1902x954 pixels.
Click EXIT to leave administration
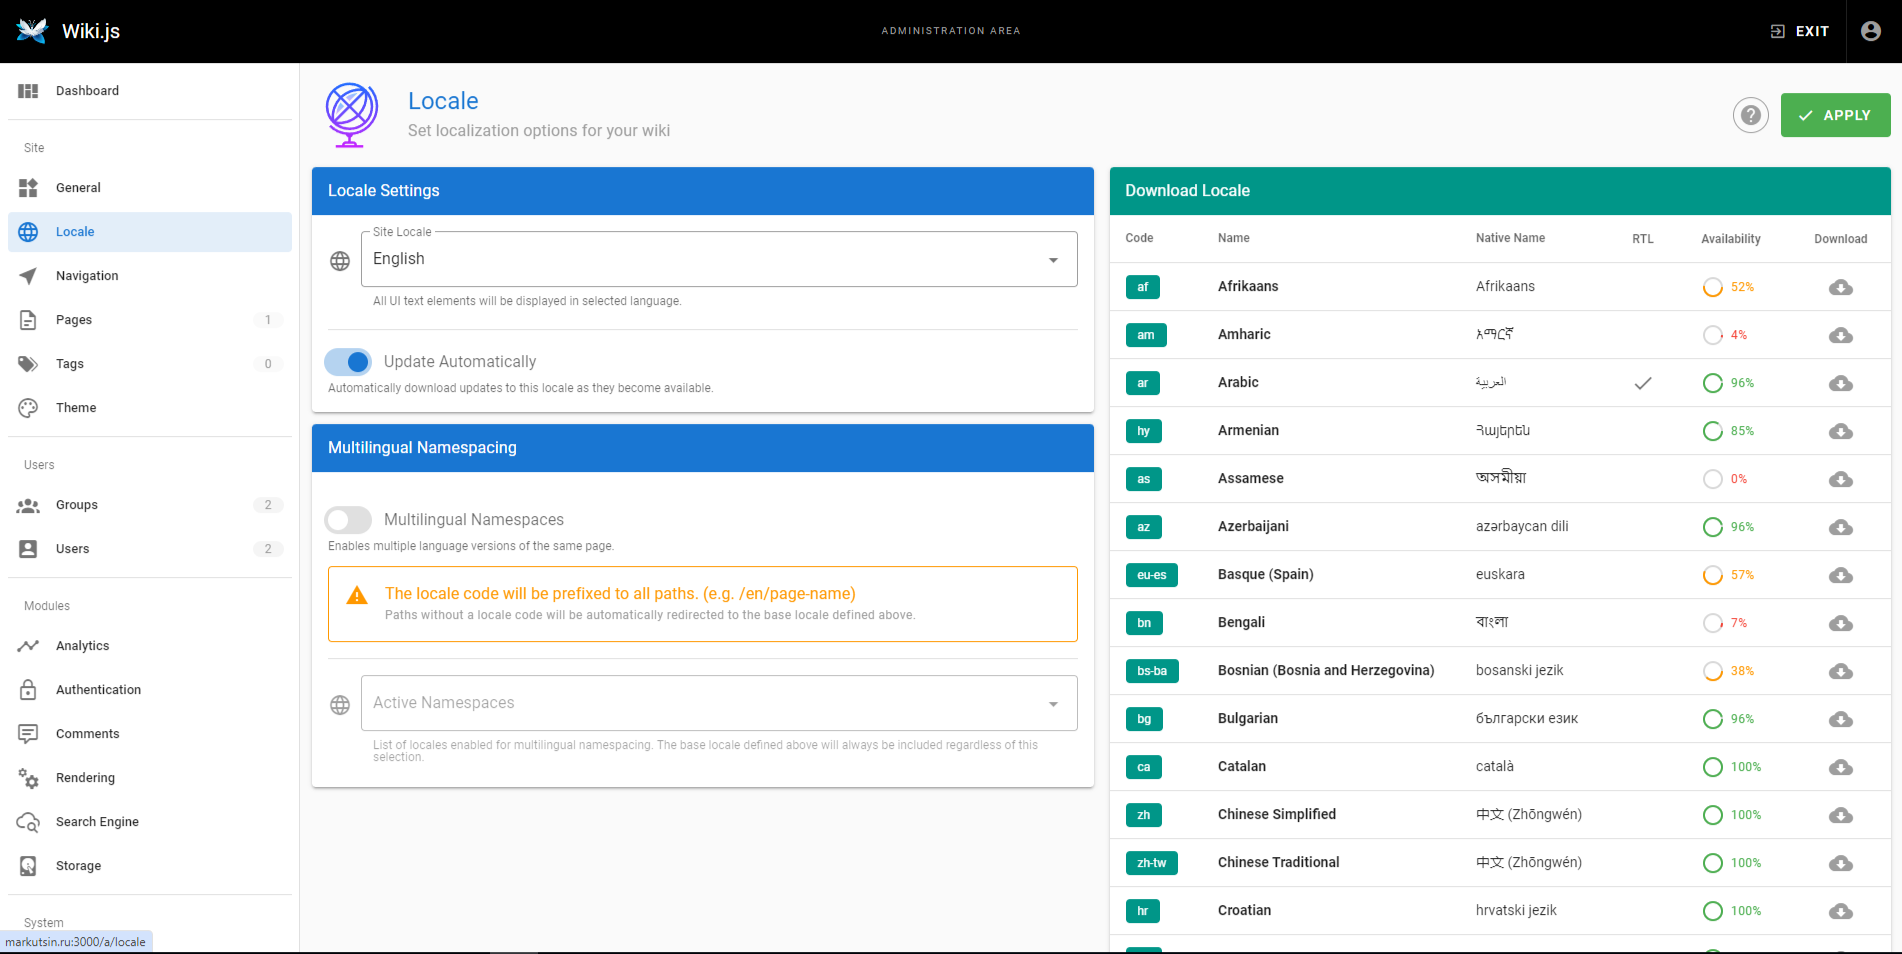(1800, 31)
